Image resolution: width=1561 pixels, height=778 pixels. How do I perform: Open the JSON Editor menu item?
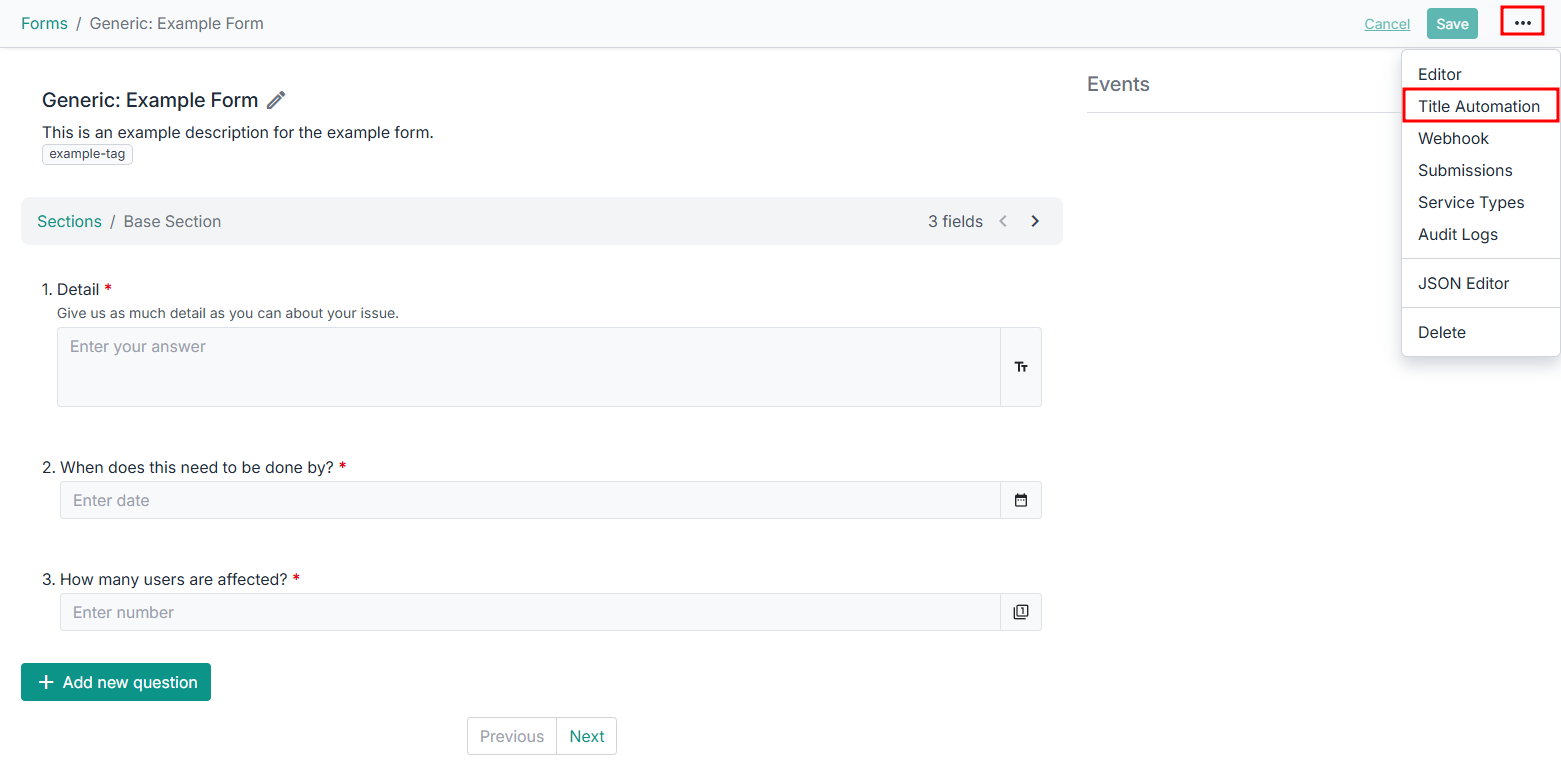(1463, 283)
